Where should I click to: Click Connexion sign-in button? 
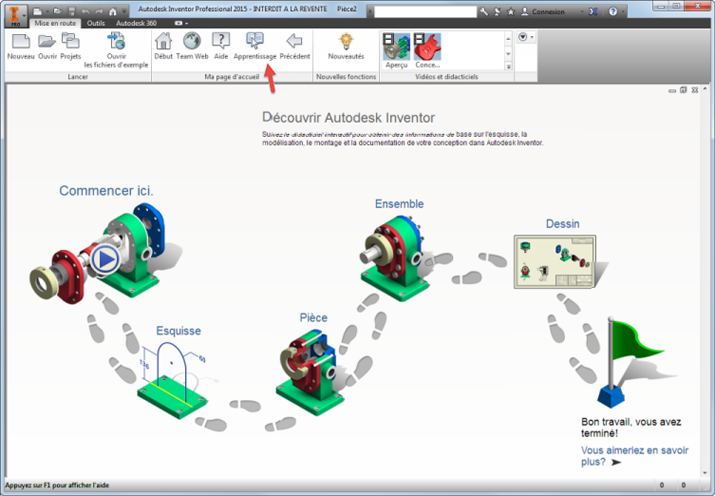pos(543,12)
